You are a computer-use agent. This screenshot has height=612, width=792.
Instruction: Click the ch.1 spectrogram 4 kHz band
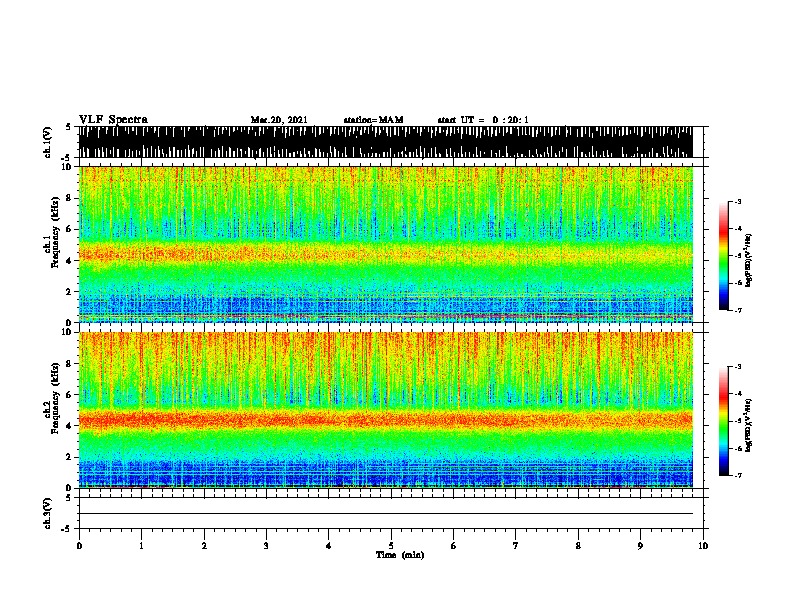click(x=385, y=252)
